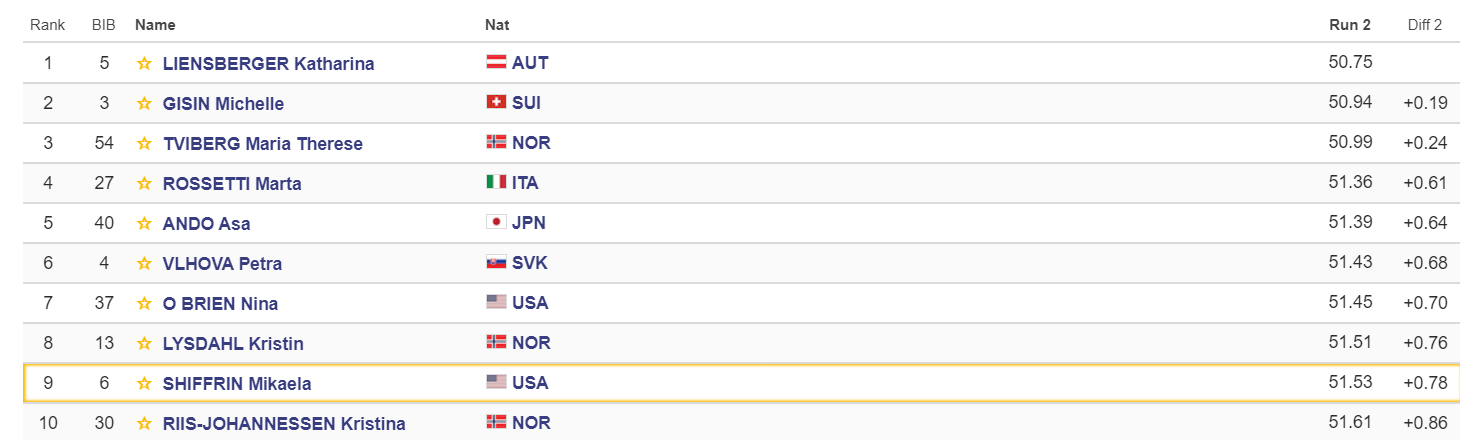
Task: Click the star icon beside ANDO Asa
Action: tap(144, 224)
